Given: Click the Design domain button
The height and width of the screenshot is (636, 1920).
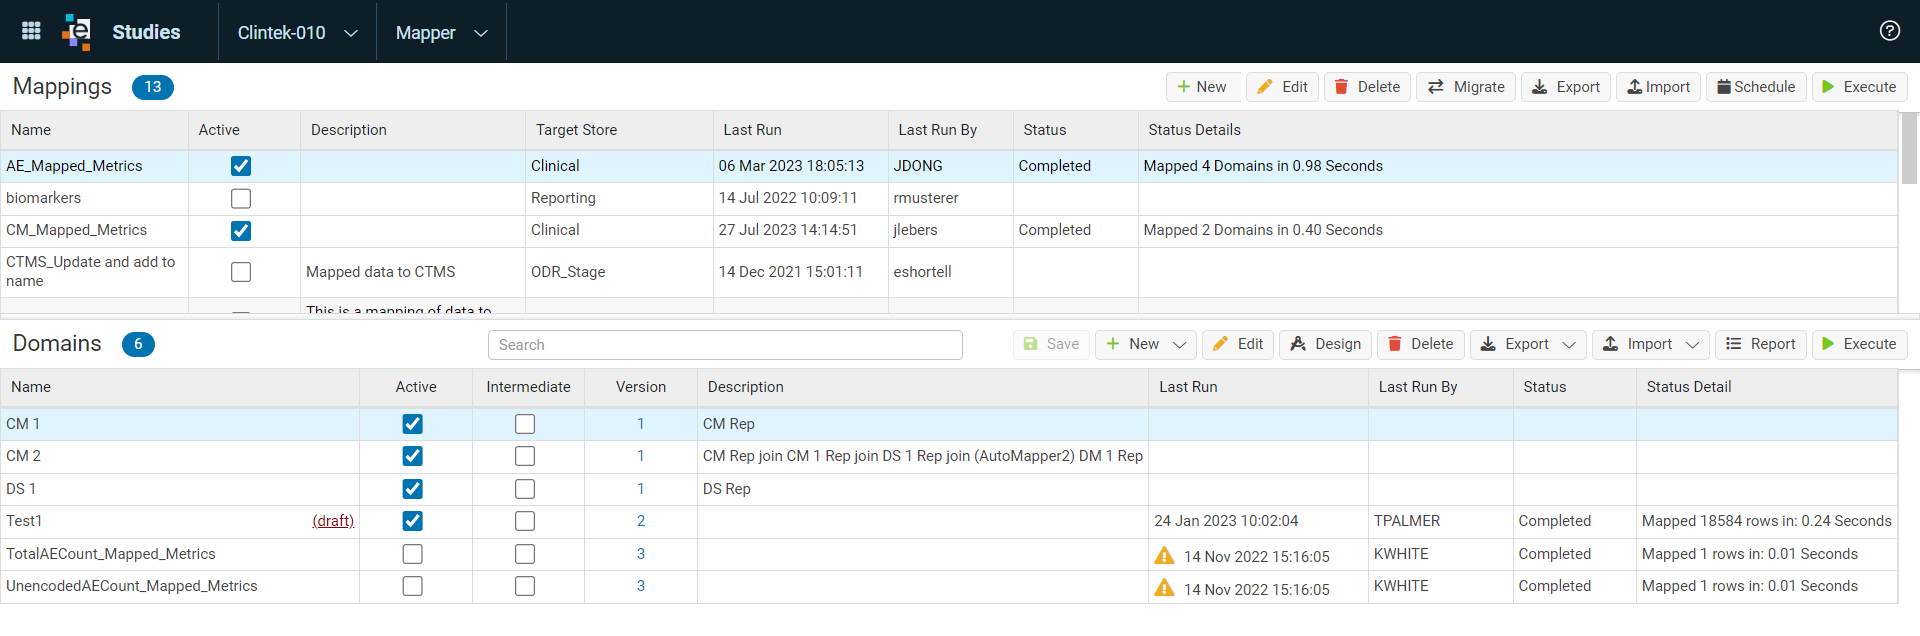Looking at the screenshot, I should pyautogui.click(x=1325, y=344).
